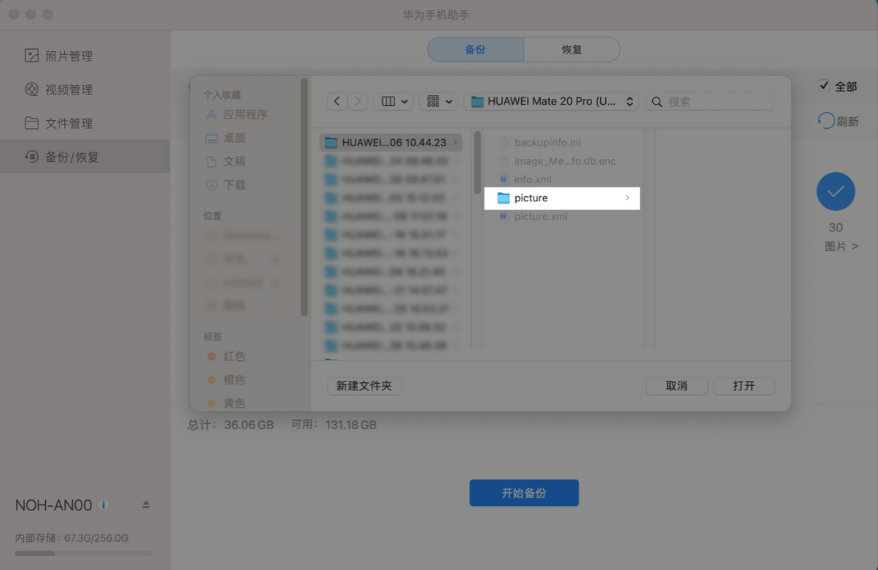The height and width of the screenshot is (570, 878).
Task: Switch to the 备份 tab
Action: coord(475,50)
